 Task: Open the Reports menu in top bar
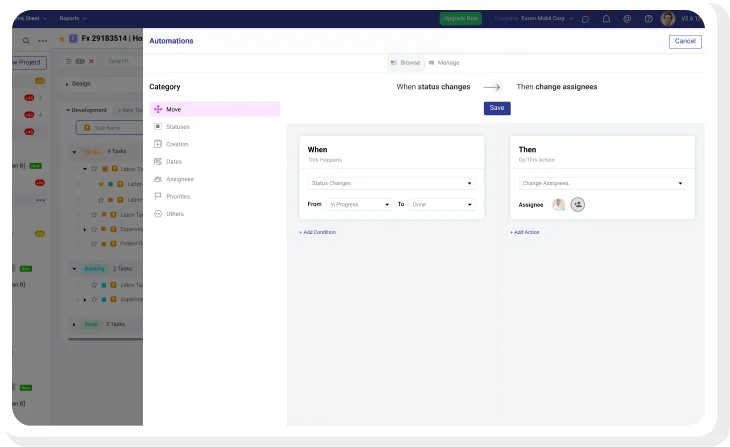coord(73,18)
